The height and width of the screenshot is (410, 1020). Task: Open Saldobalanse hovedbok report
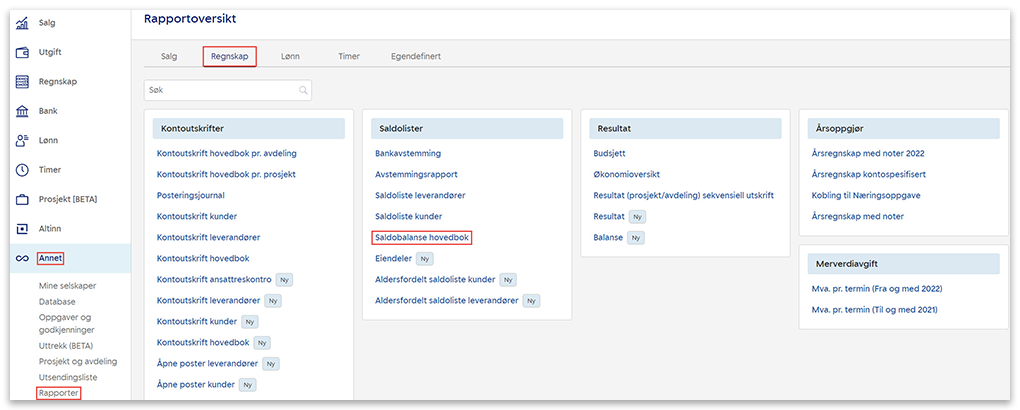(421, 237)
